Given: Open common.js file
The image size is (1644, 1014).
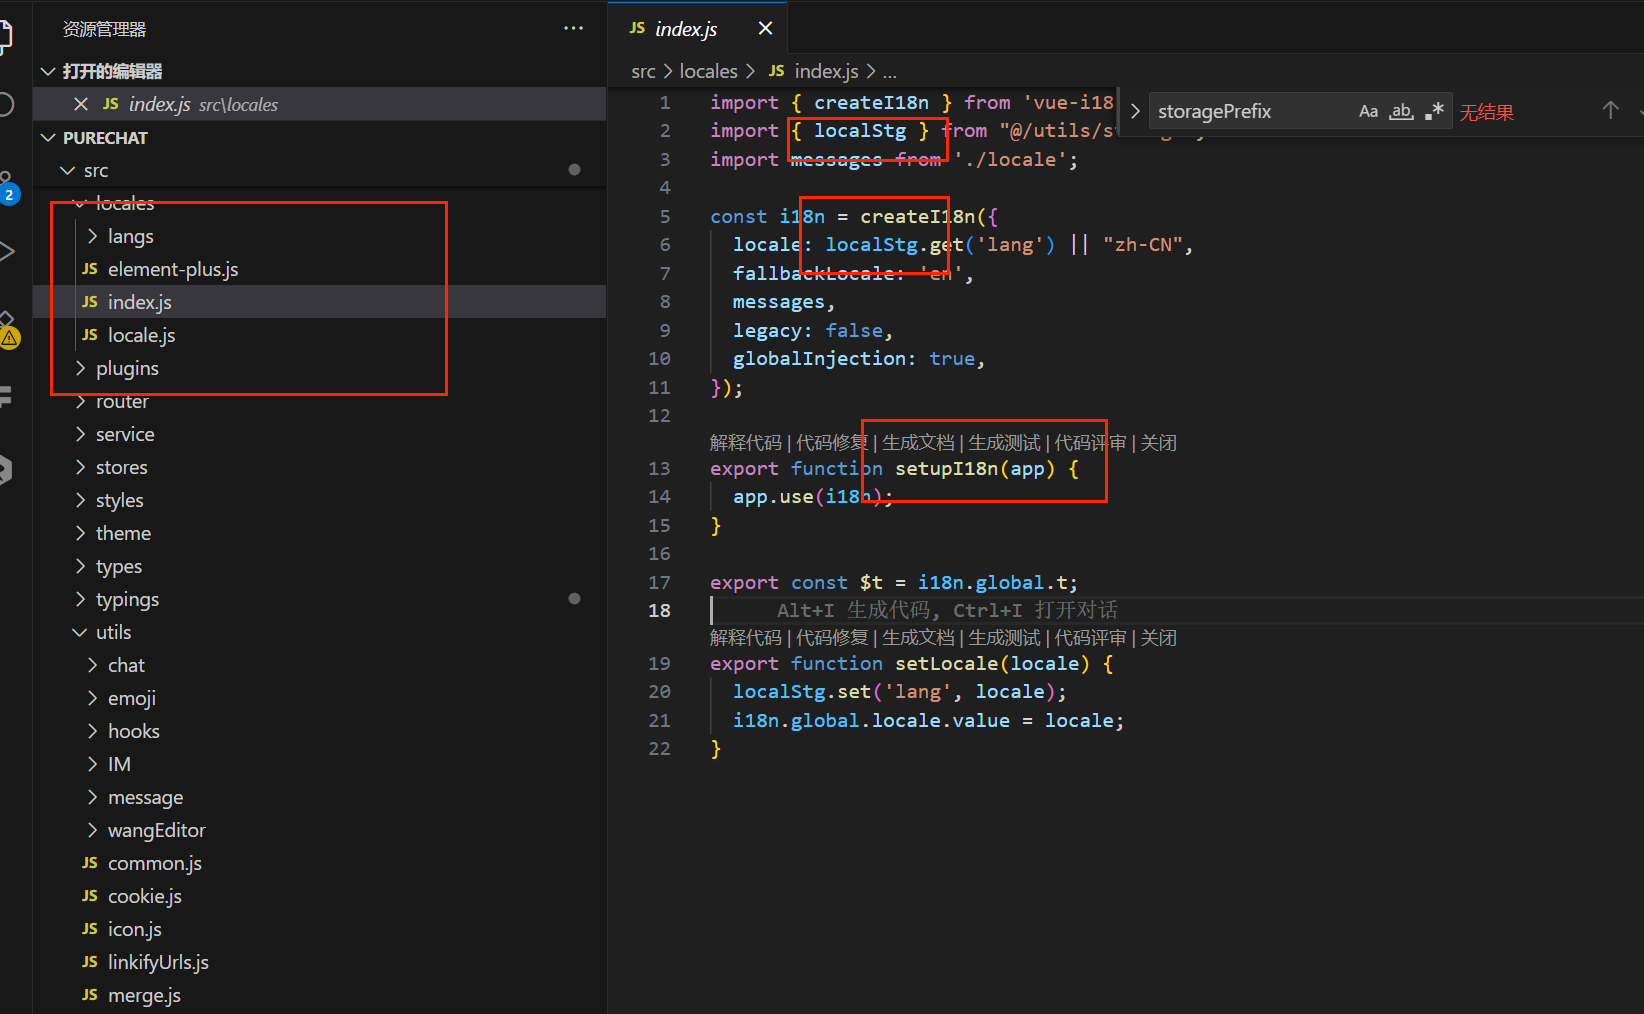Looking at the screenshot, I should (155, 863).
